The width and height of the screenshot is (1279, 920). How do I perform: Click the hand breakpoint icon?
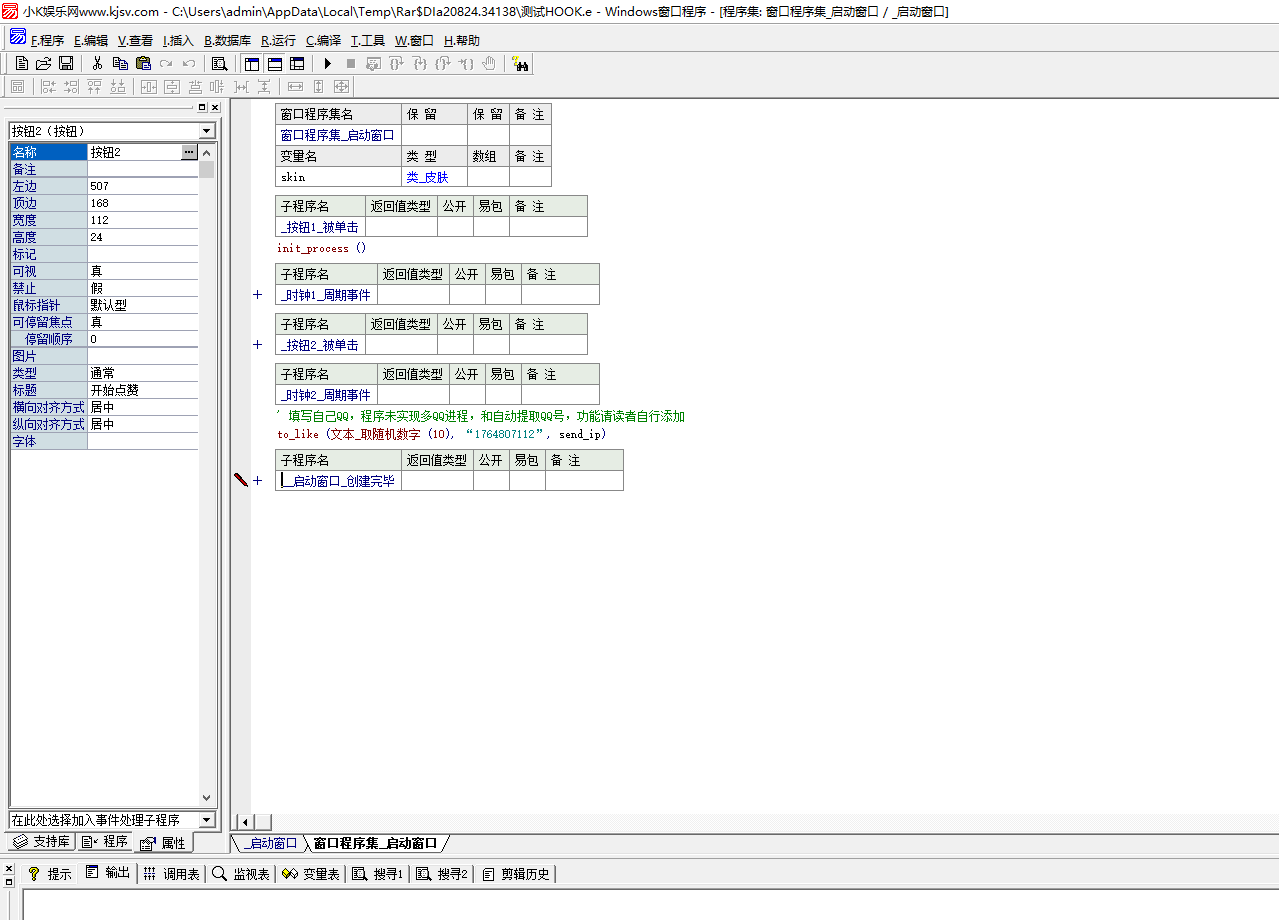pyautogui.click(x=489, y=63)
